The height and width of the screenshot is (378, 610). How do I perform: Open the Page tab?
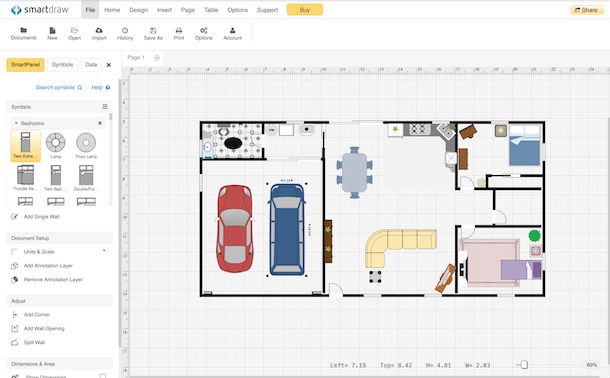click(188, 10)
